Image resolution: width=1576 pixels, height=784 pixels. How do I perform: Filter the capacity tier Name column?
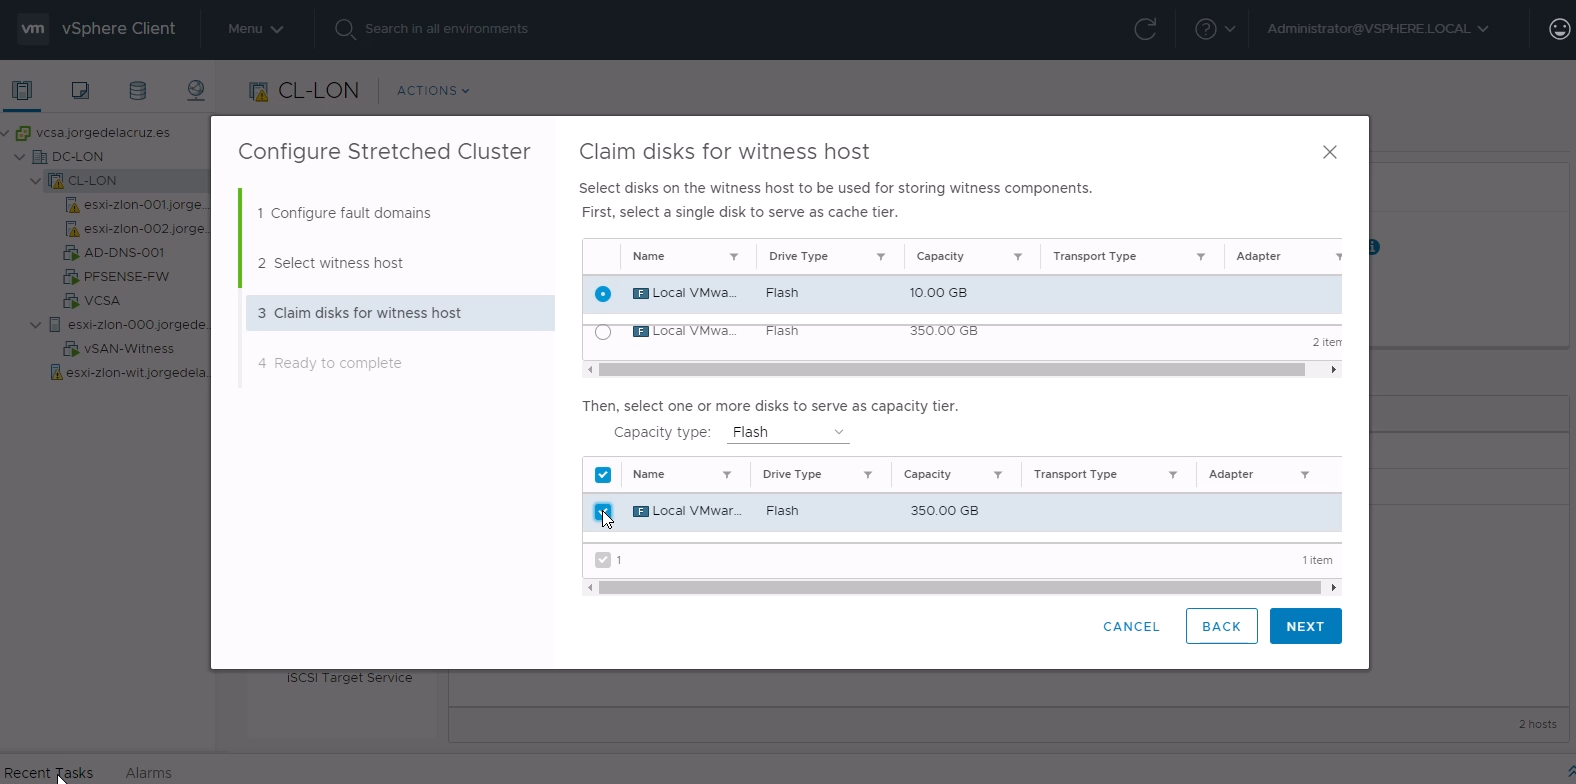click(727, 475)
